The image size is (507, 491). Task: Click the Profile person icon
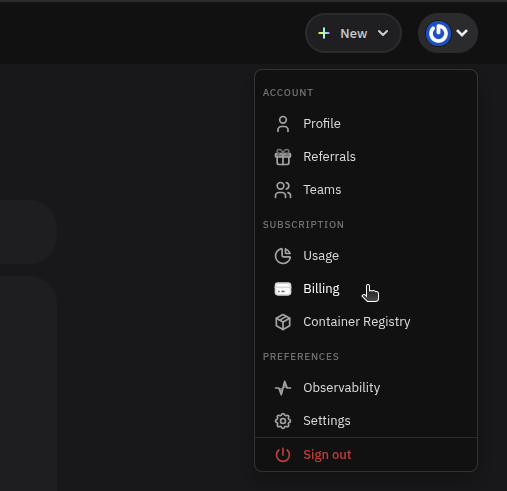tap(283, 124)
